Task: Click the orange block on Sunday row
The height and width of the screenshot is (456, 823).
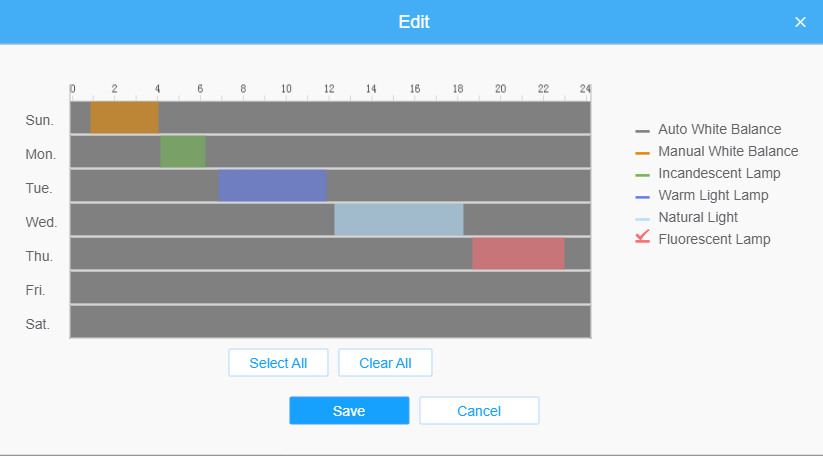Action: pos(124,118)
